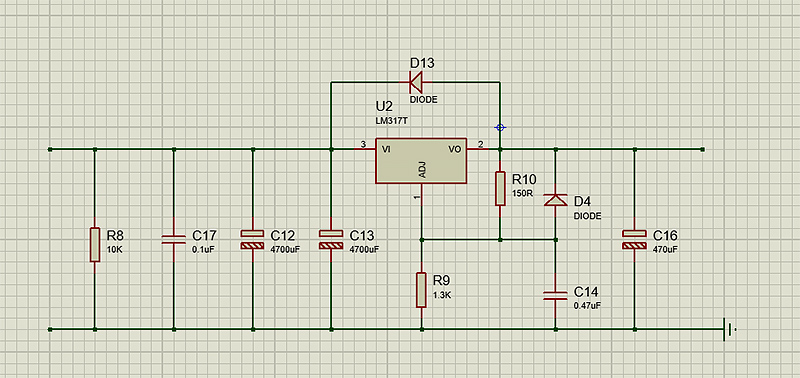Select the D4 diode symbol
This screenshot has height=378, width=800.
coord(556,200)
